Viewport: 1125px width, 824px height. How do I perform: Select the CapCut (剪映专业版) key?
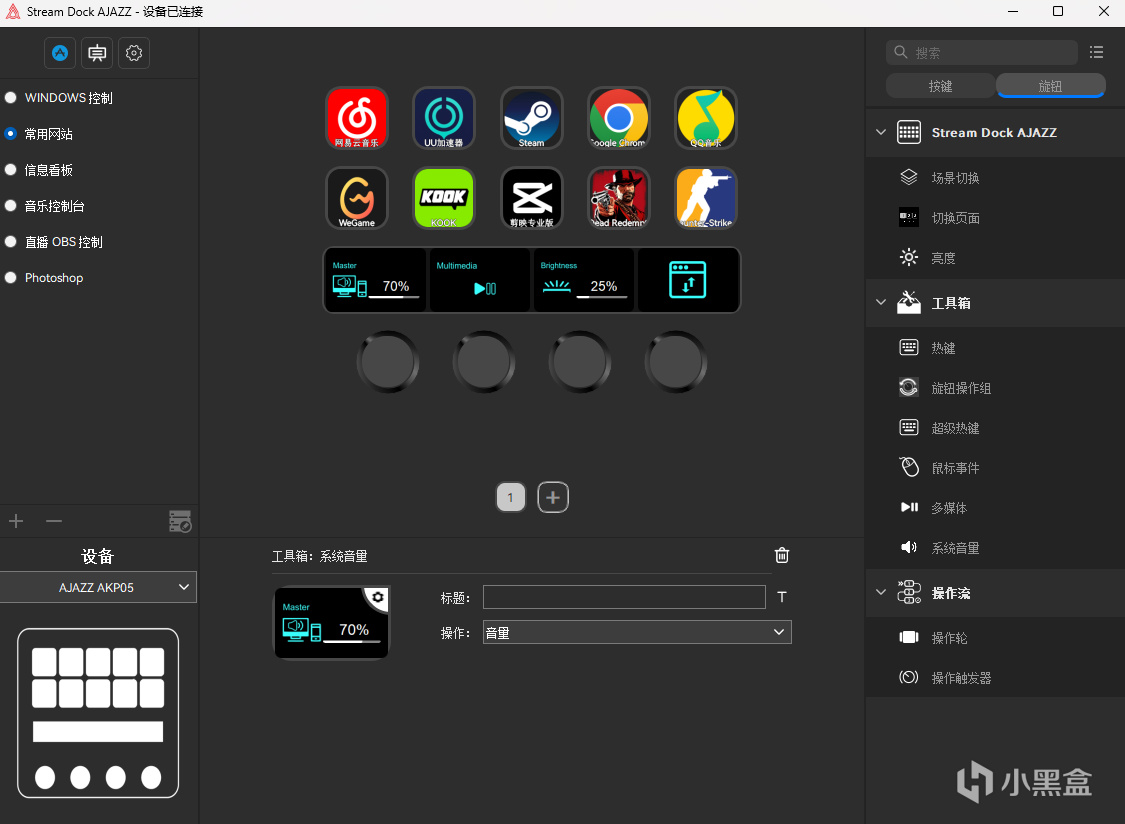pos(532,198)
